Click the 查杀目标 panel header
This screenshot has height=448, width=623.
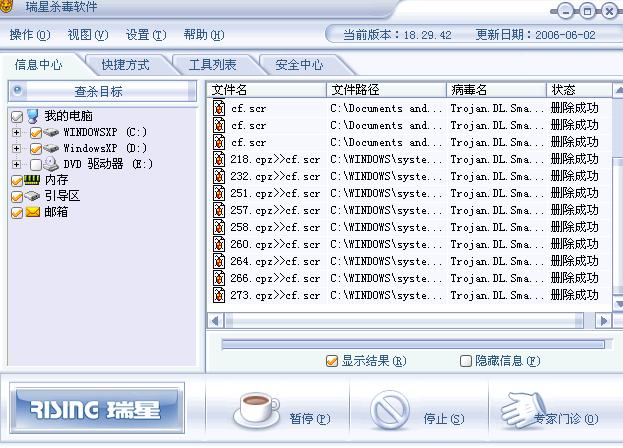click(x=102, y=91)
